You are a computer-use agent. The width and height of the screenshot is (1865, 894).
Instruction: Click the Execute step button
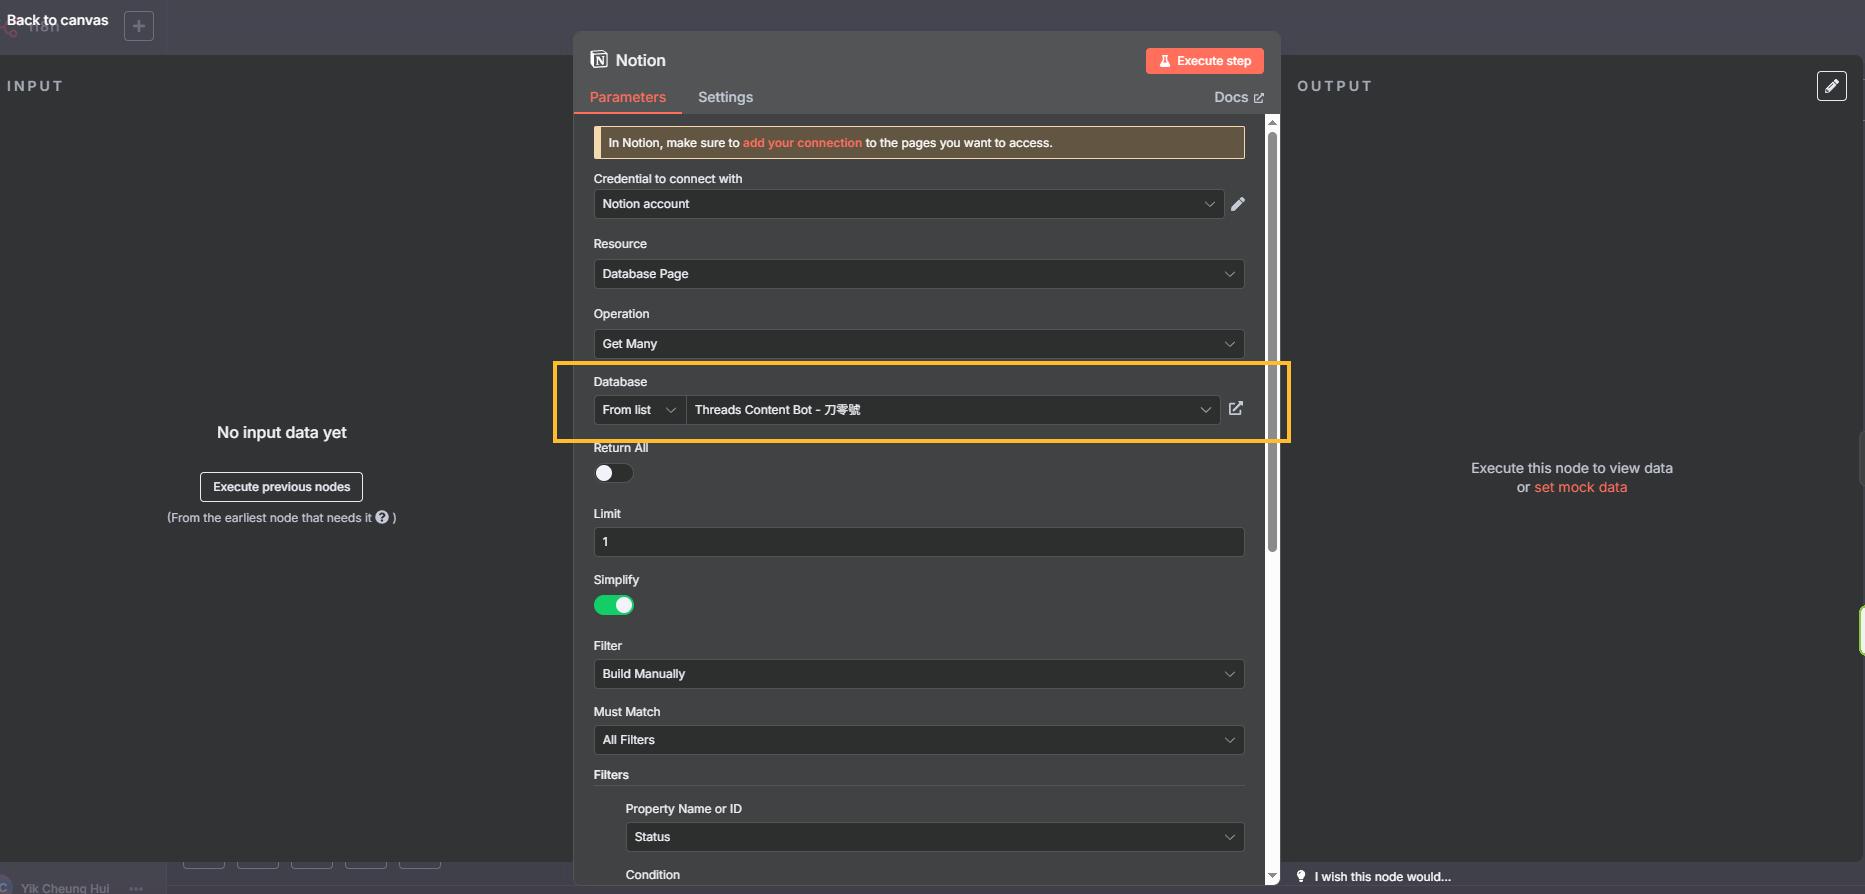(x=1205, y=61)
